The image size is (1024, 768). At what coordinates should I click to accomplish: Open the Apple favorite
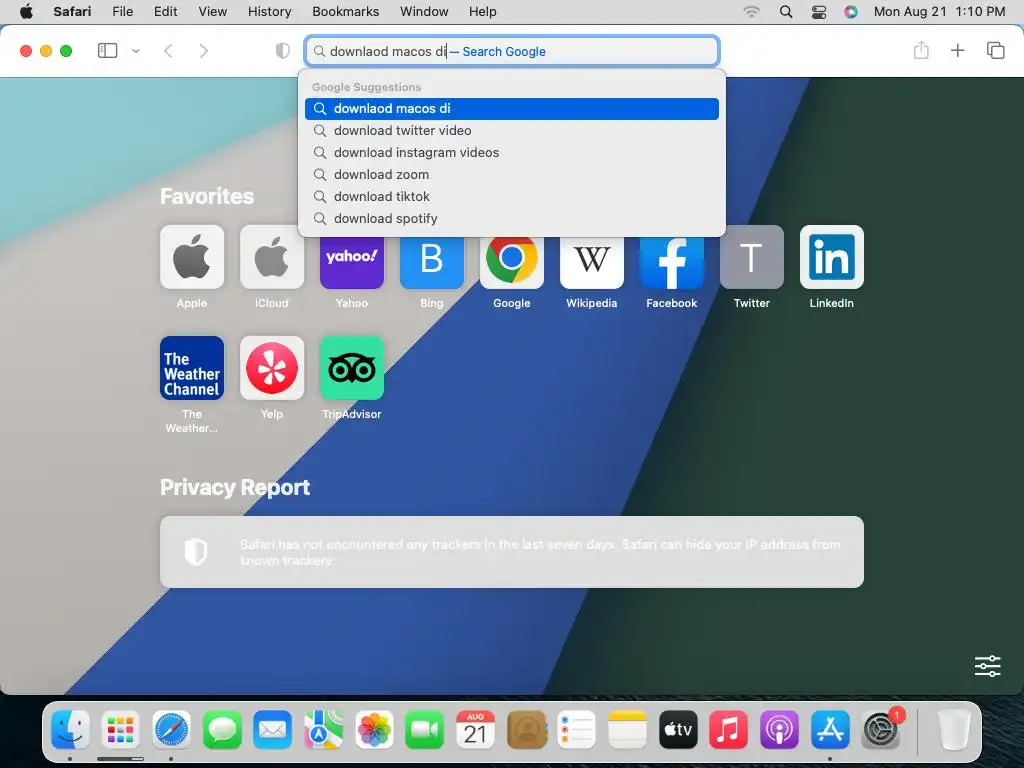tap(192, 257)
